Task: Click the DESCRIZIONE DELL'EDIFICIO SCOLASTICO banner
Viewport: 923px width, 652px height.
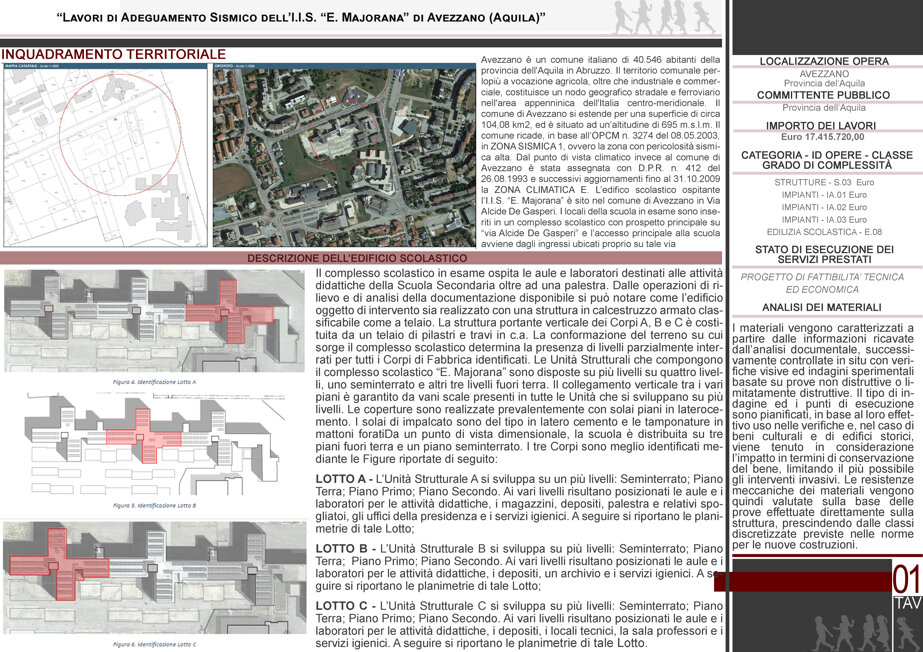Action: pyautogui.click(x=357, y=258)
